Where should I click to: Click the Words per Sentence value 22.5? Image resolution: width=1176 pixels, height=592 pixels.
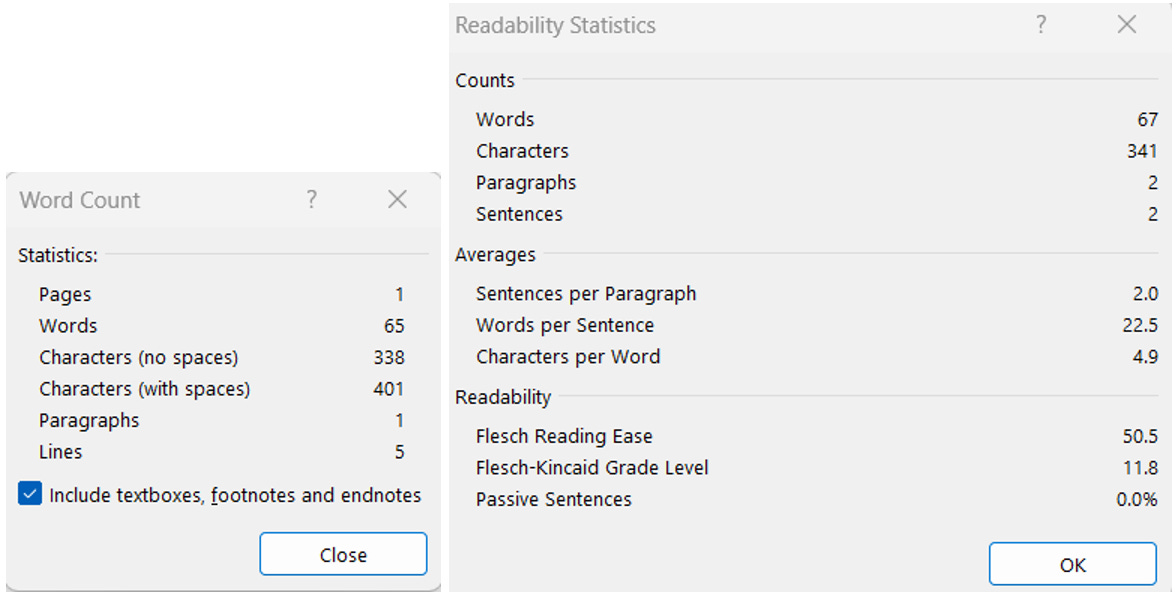[1140, 326]
